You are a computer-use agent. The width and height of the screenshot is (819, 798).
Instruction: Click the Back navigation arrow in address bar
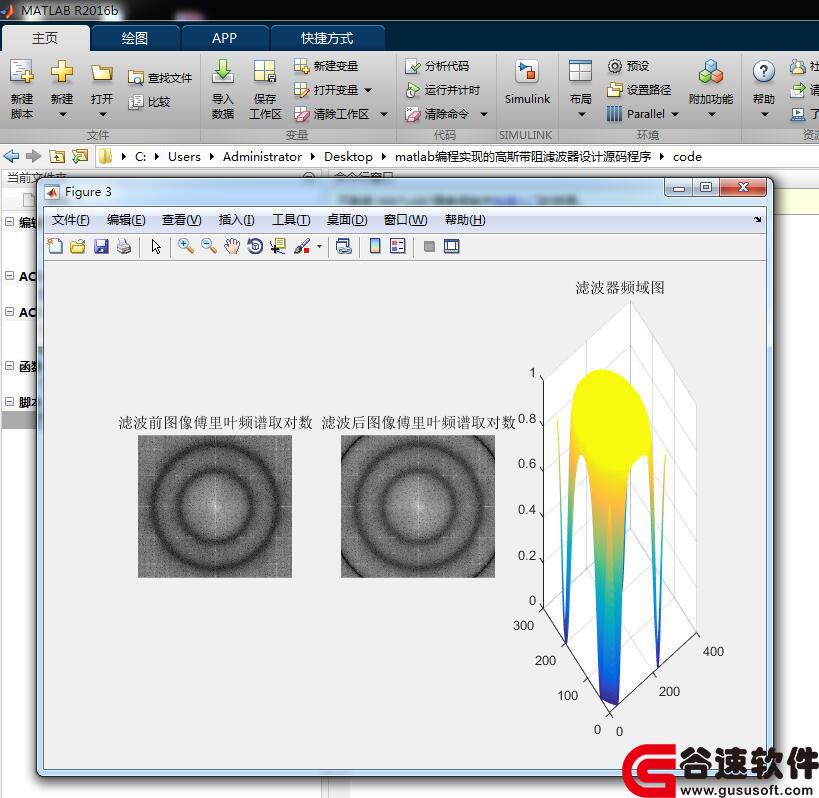click(11, 156)
